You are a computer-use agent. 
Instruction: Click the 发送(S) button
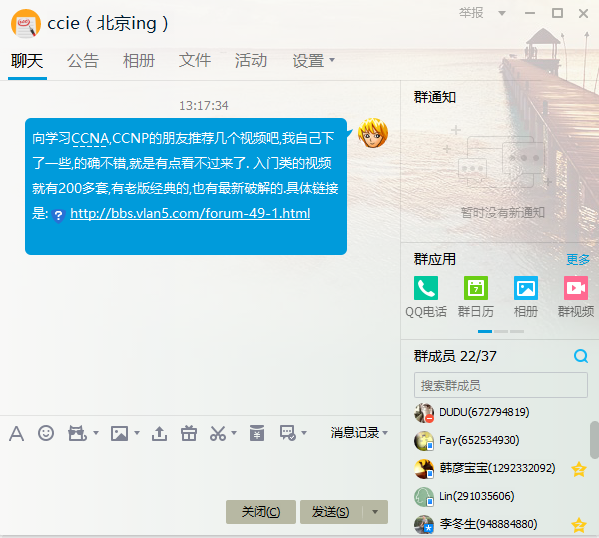point(331,512)
